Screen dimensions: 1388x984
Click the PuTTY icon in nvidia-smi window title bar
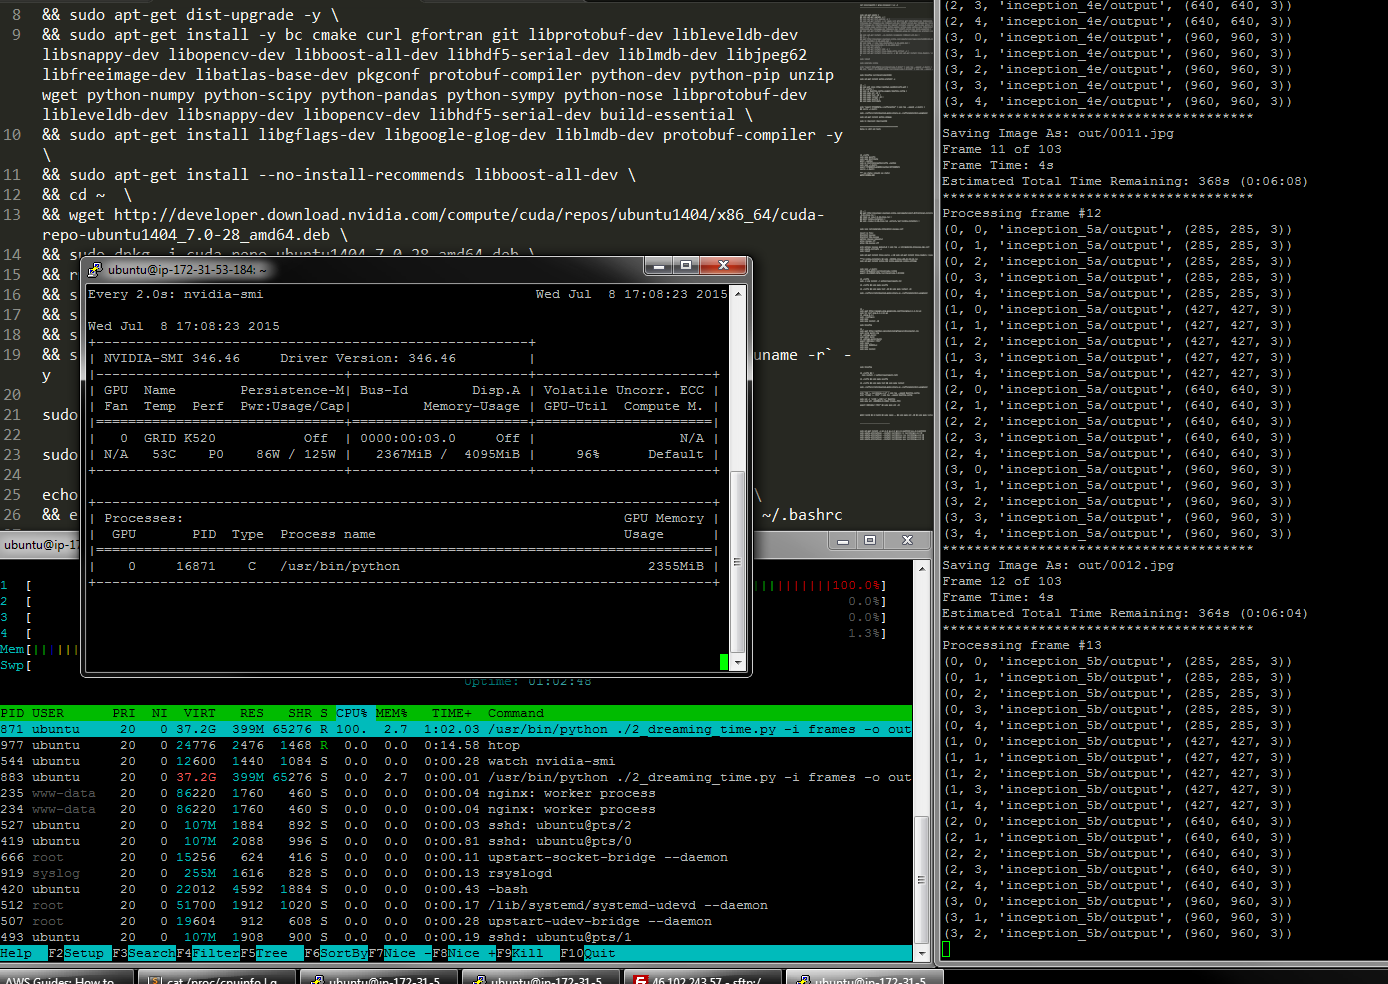tap(95, 270)
